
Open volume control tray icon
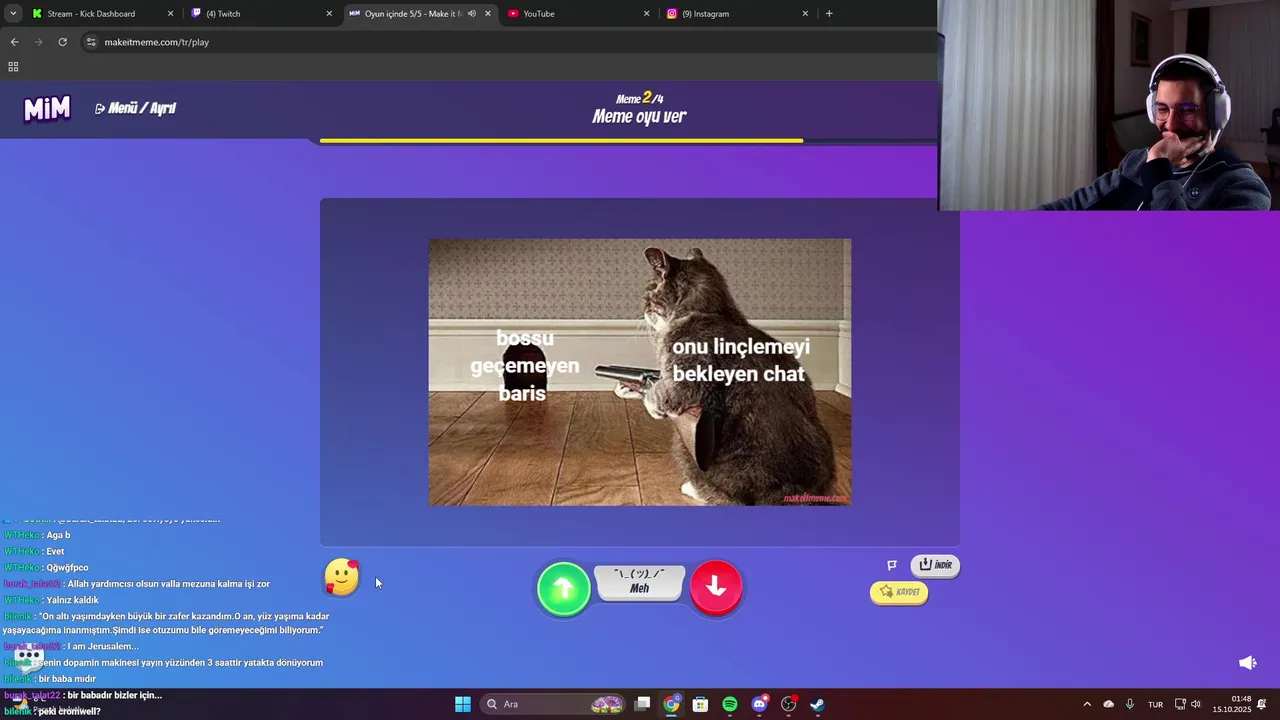tap(1196, 704)
